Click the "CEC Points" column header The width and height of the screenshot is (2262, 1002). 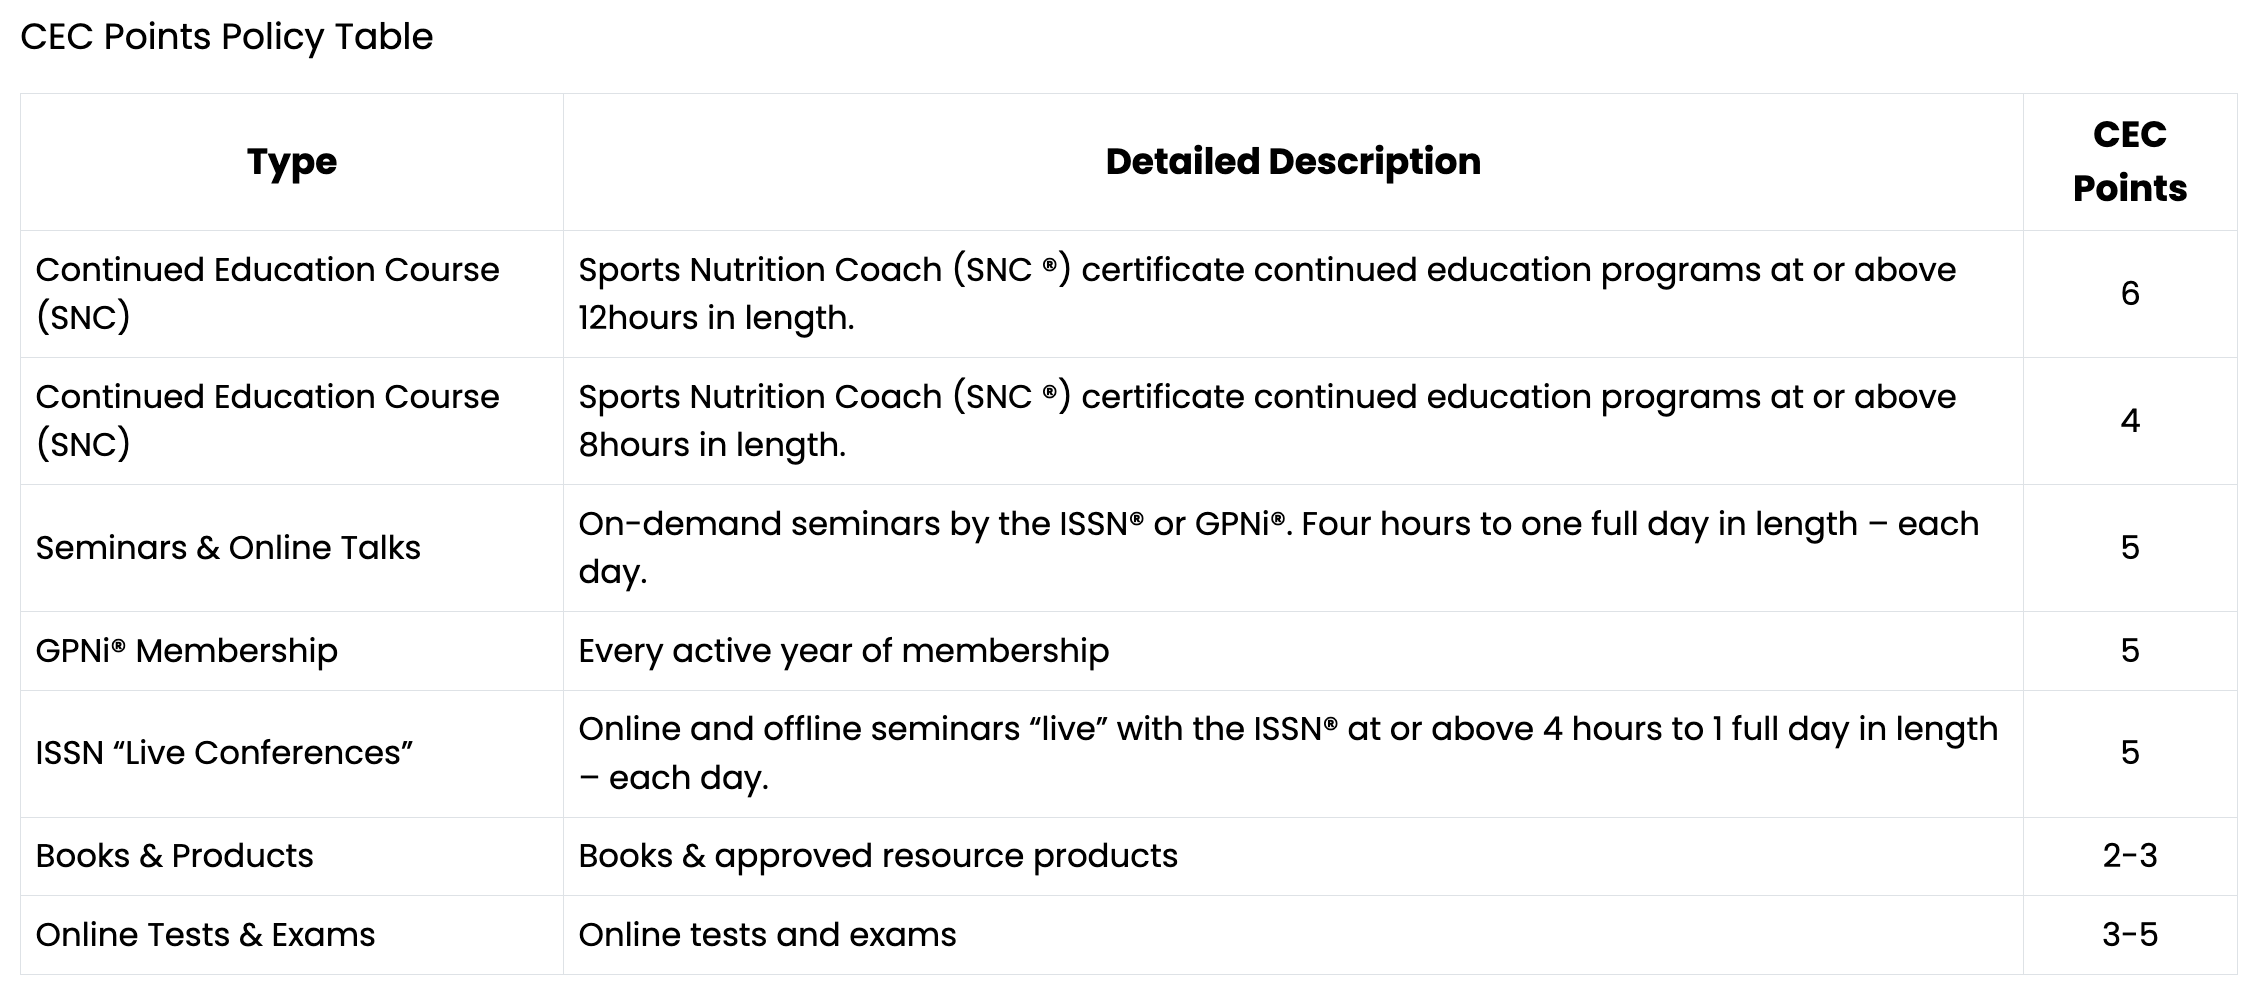coord(2129,162)
